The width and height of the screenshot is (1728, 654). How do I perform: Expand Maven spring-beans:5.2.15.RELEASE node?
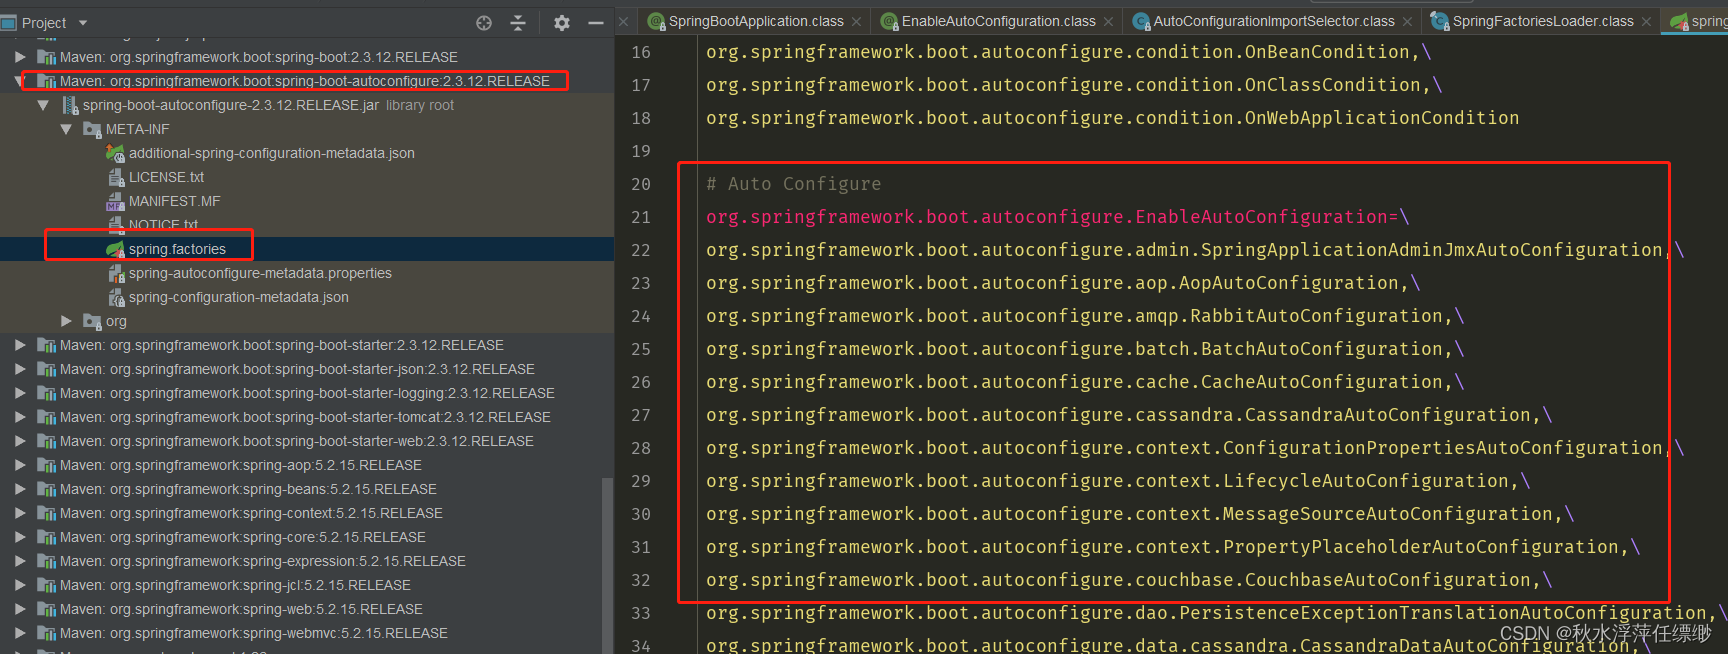(20, 489)
